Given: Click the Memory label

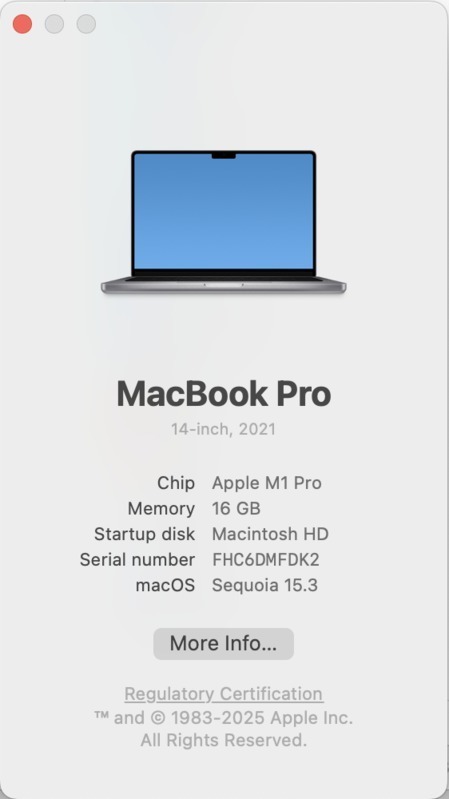Looking at the screenshot, I should [161, 509].
